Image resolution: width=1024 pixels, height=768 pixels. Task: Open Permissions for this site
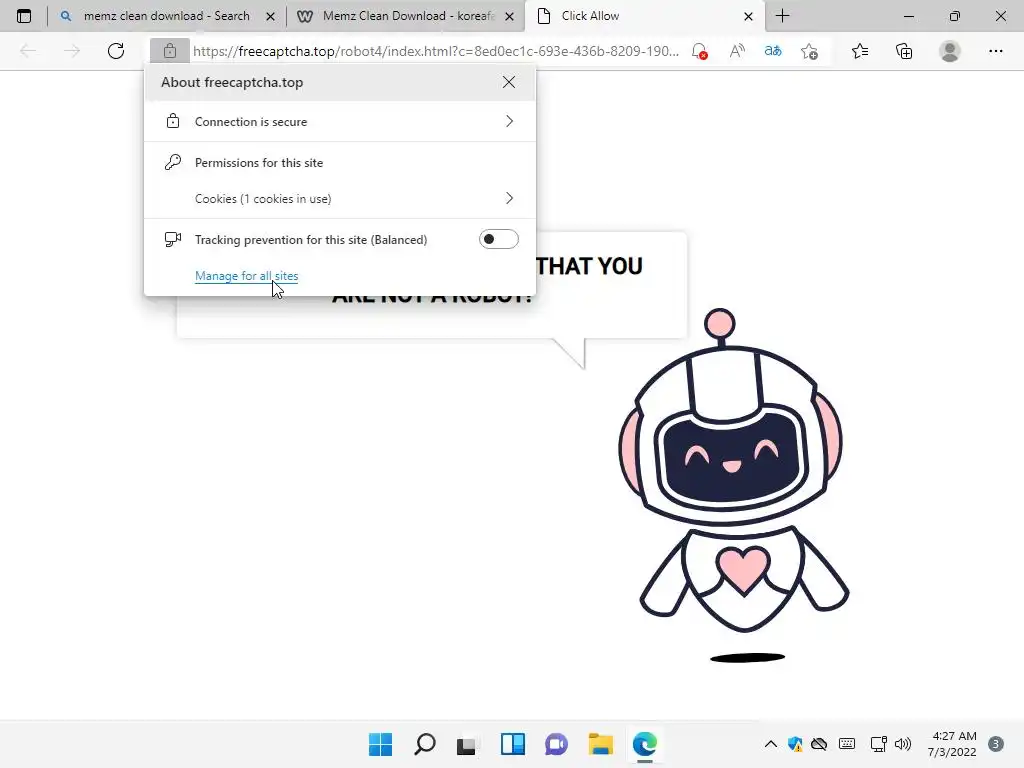tap(259, 163)
